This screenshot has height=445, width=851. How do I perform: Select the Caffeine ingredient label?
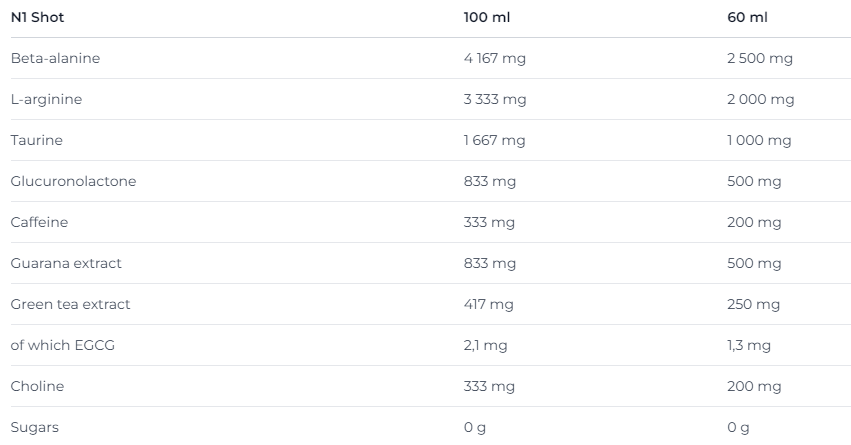[x=39, y=222]
